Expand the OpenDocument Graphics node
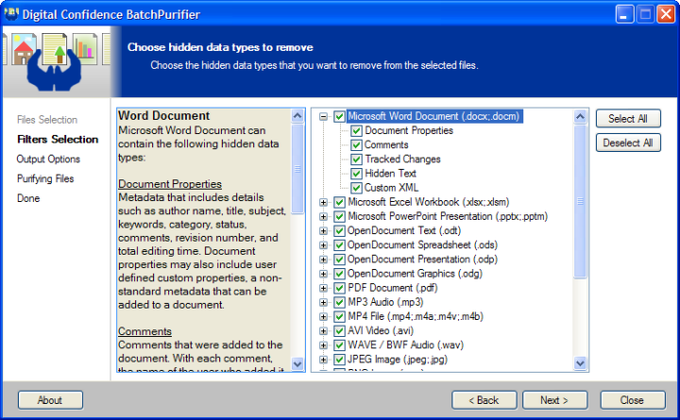680x420 pixels. (x=323, y=274)
